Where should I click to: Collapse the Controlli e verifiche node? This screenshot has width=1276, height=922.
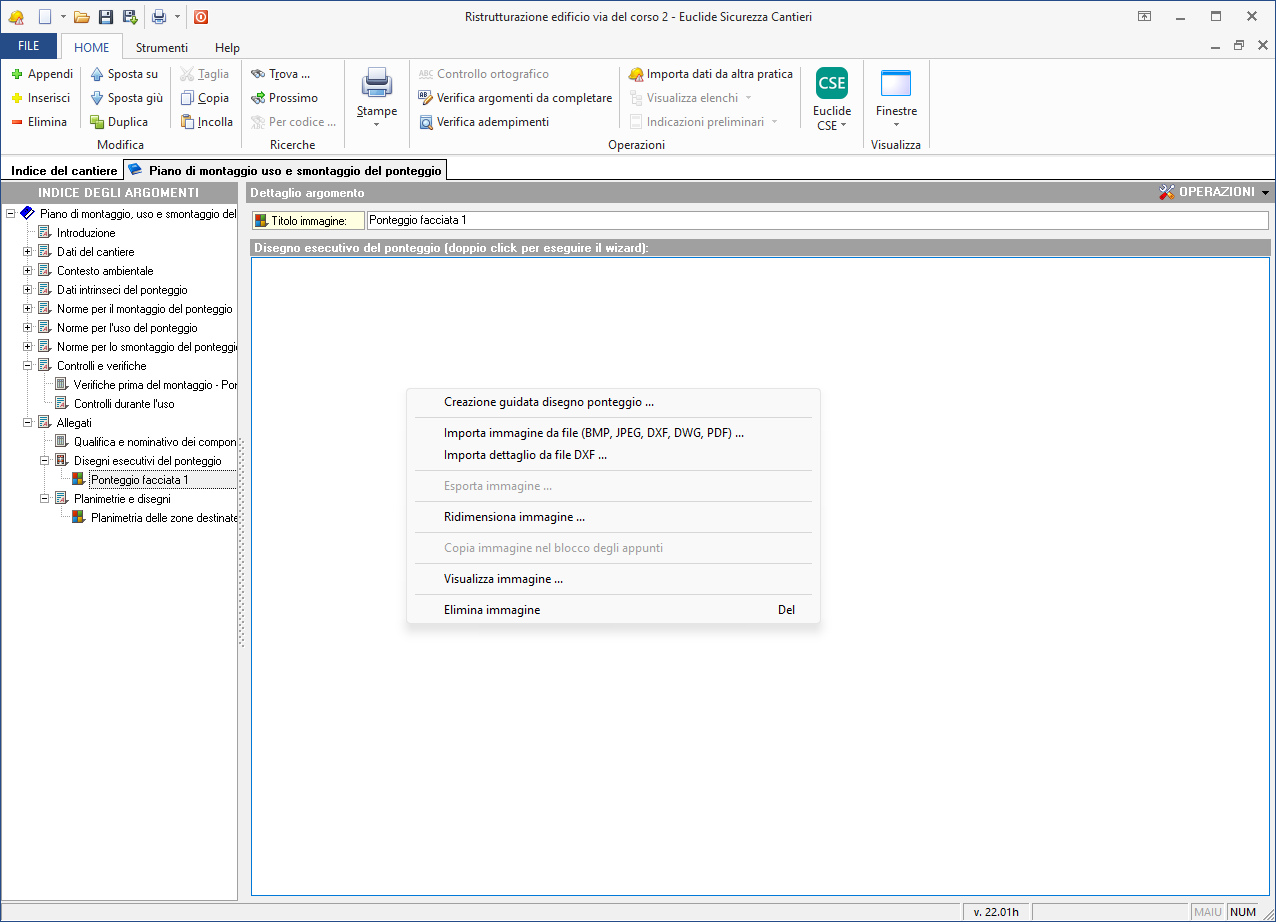[28, 366]
